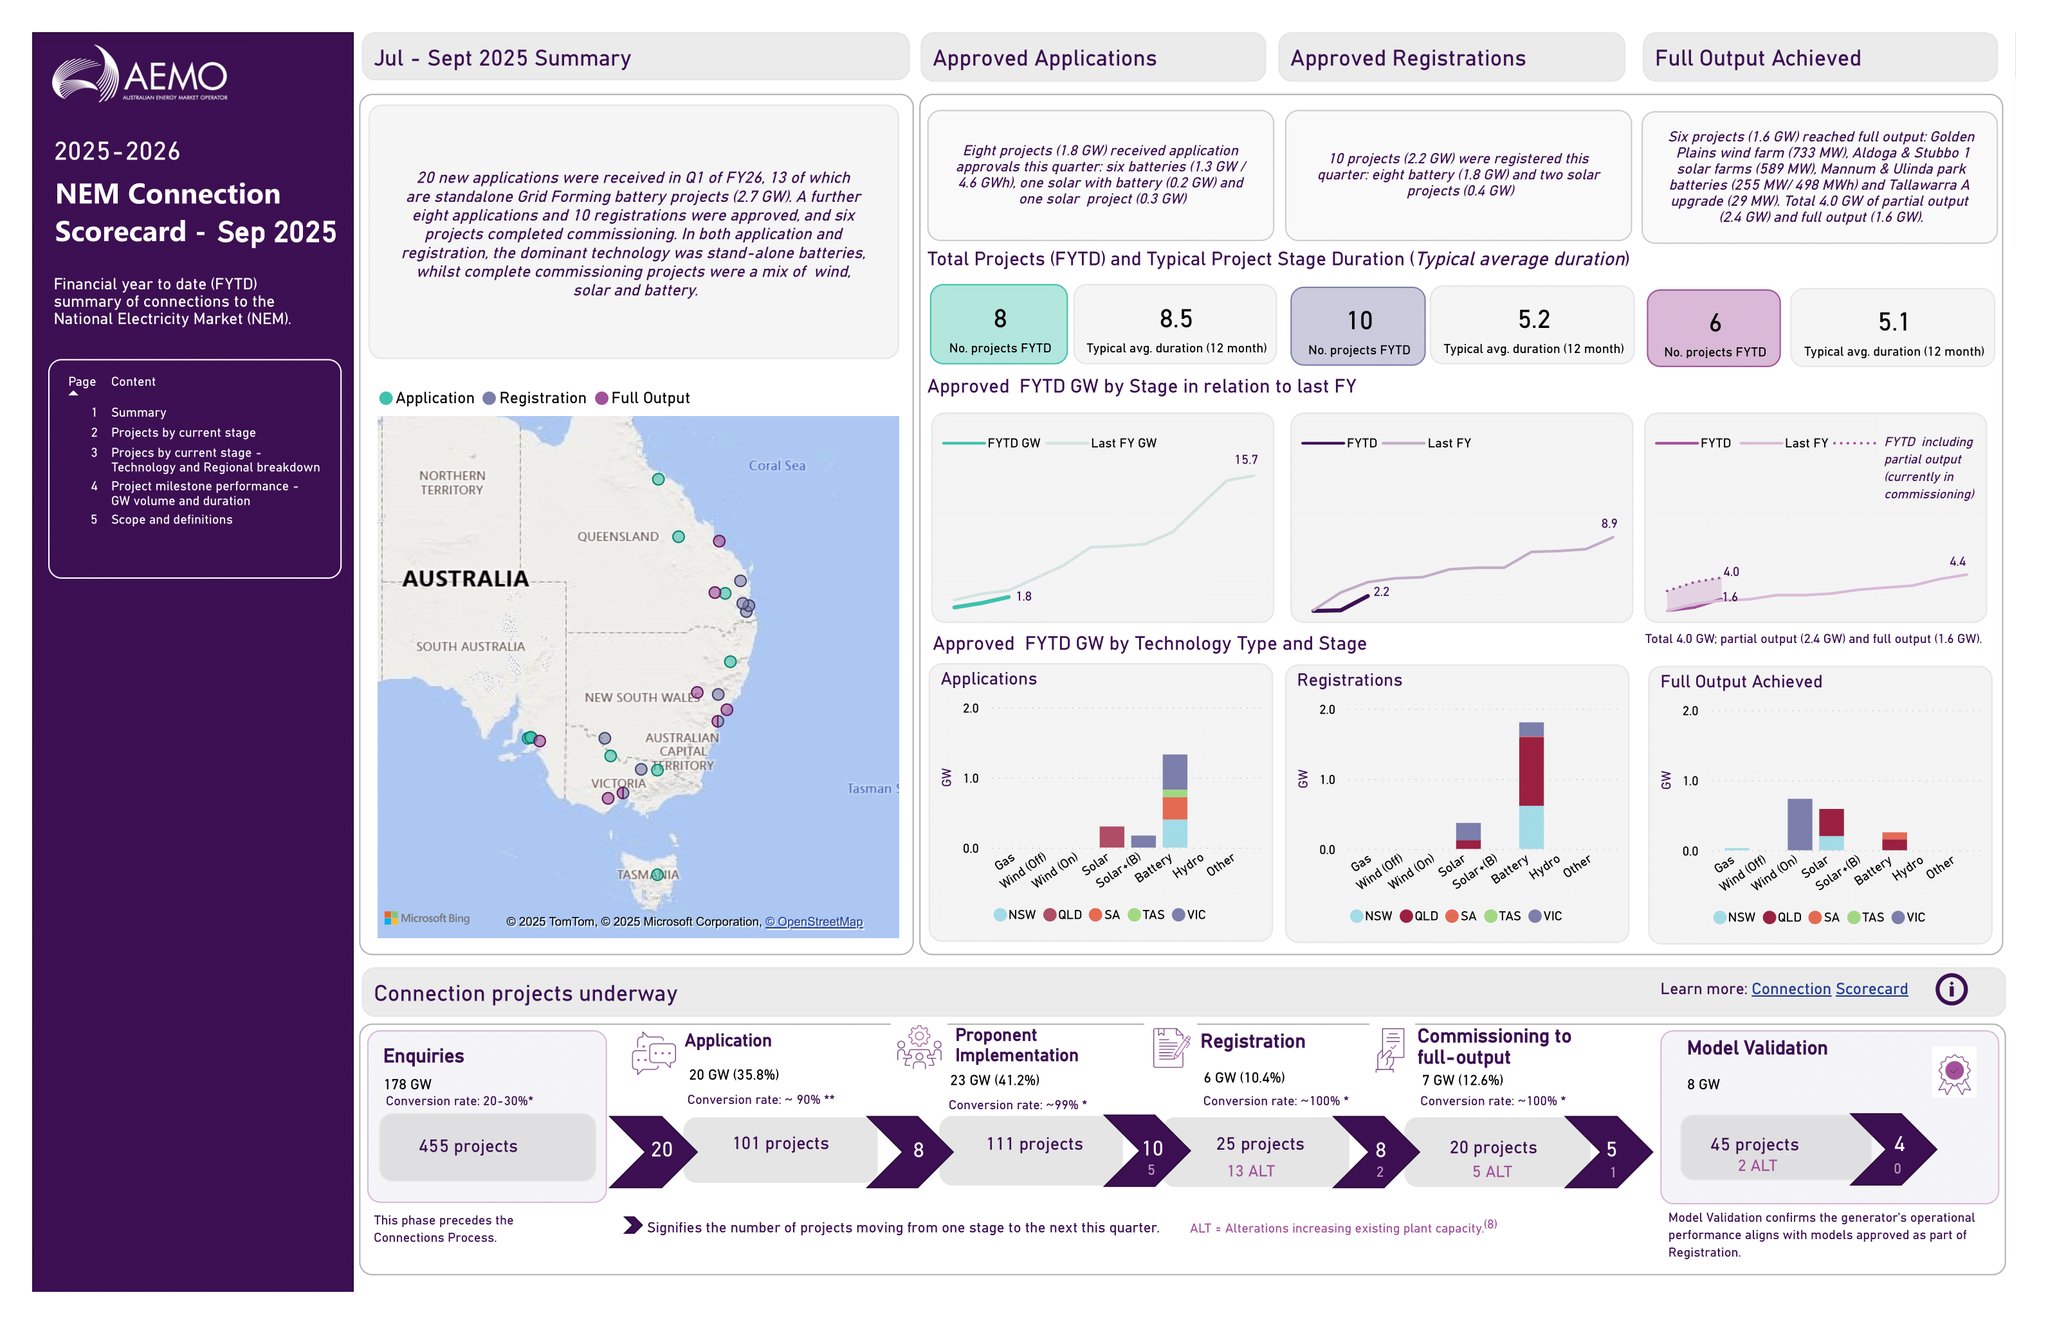Viewport: 2048px width, 1324px height.
Task: Click the 101 projects Application box
Action: pos(781,1146)
